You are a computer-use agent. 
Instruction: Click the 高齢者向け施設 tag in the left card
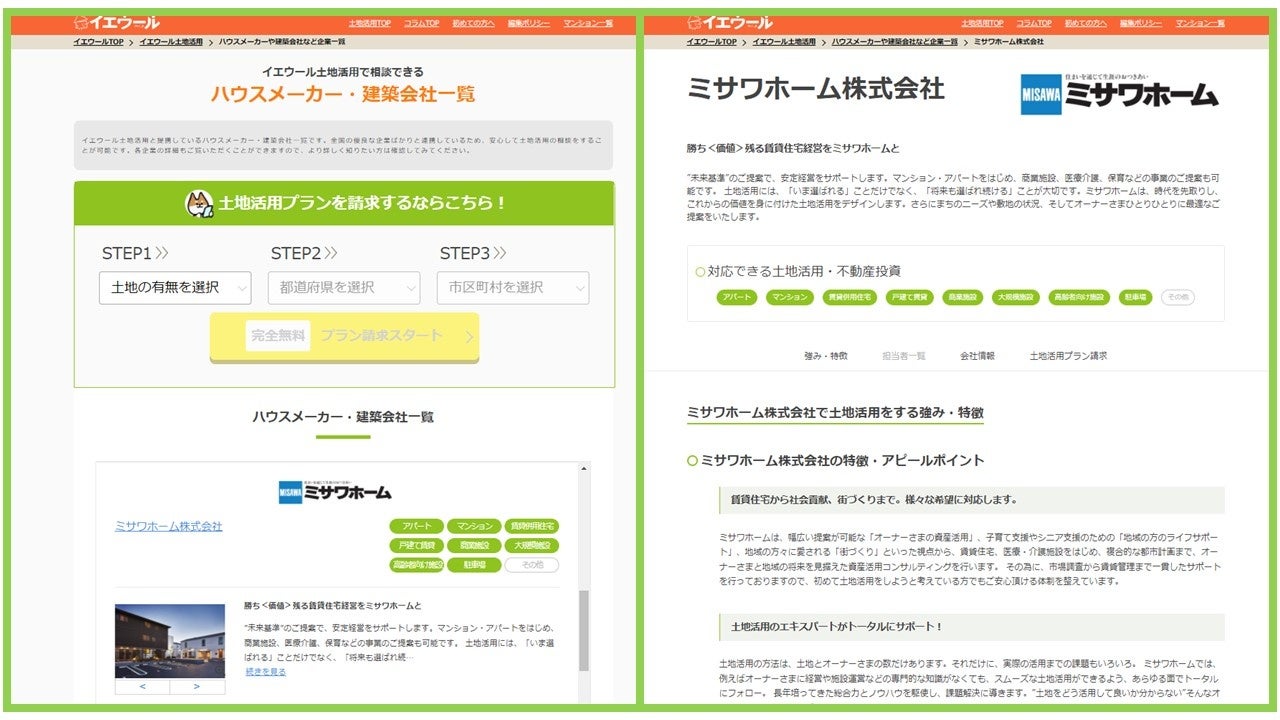click(x=416, y=565)
